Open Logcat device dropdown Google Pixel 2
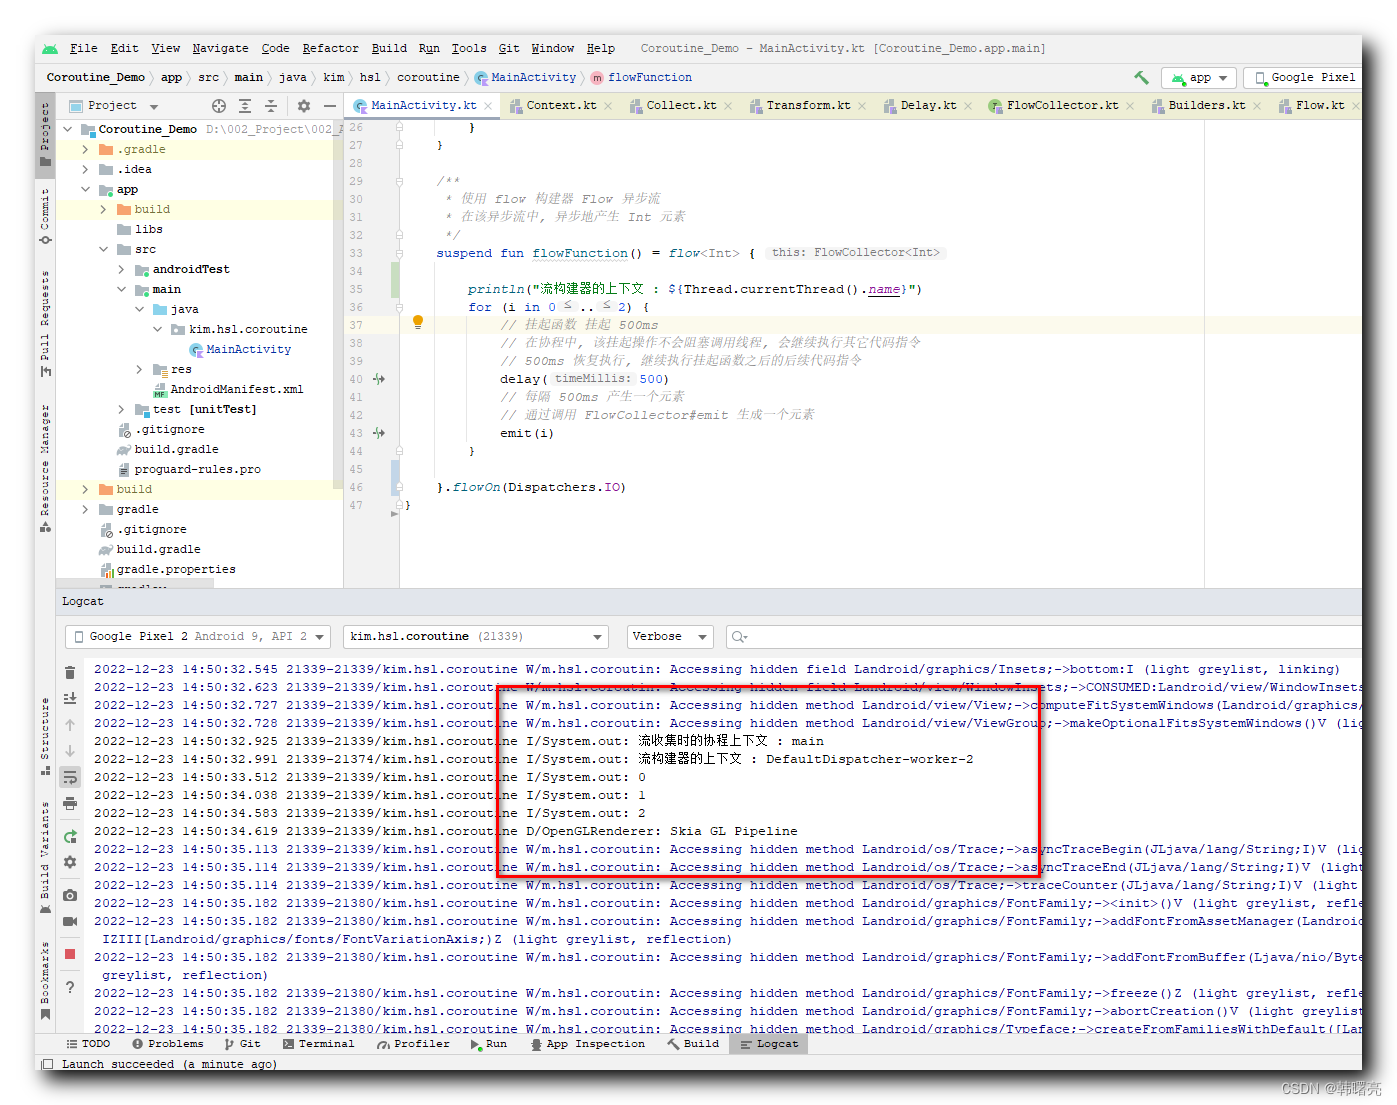 click(197, 636)
